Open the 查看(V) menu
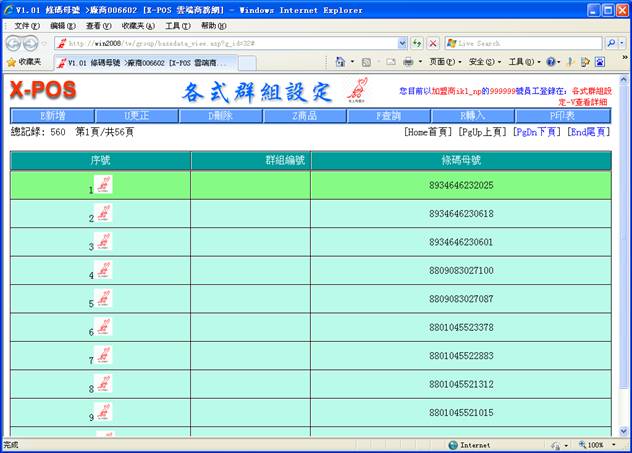This screenshot has height=453, width=632. (x=99, y=25)
